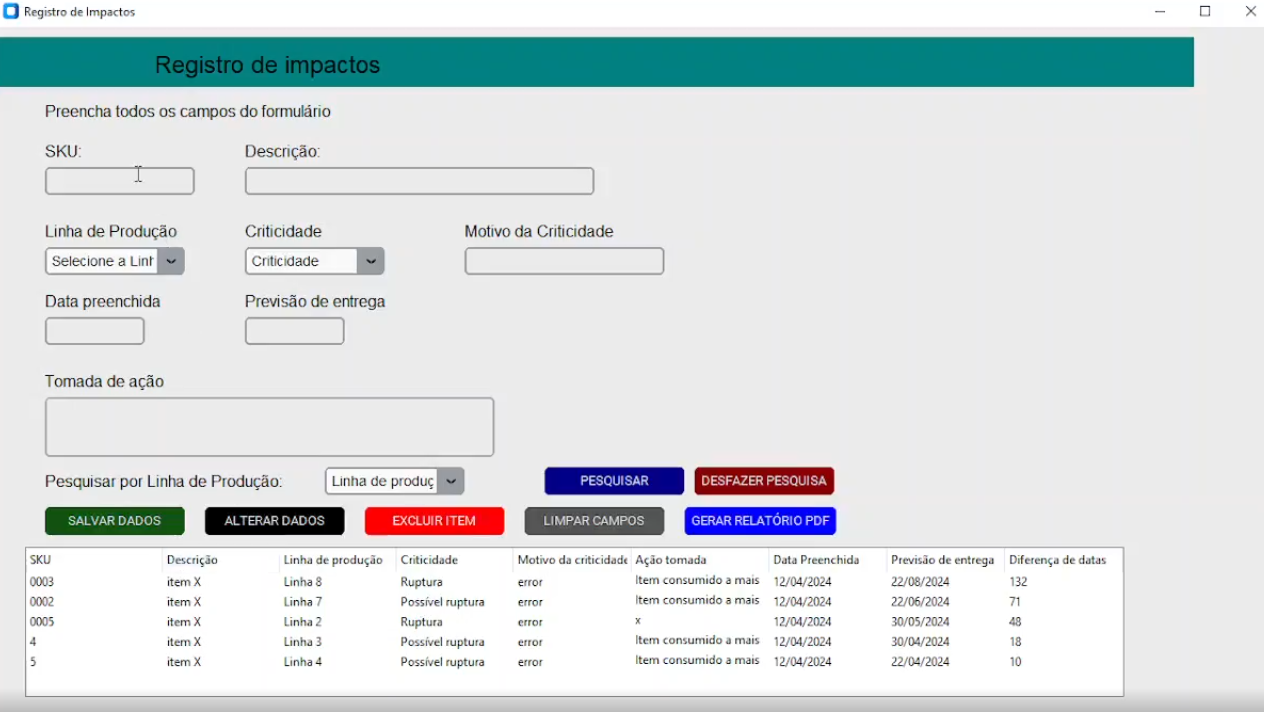Click the SALVAR DADOS button

click(114, 521)
